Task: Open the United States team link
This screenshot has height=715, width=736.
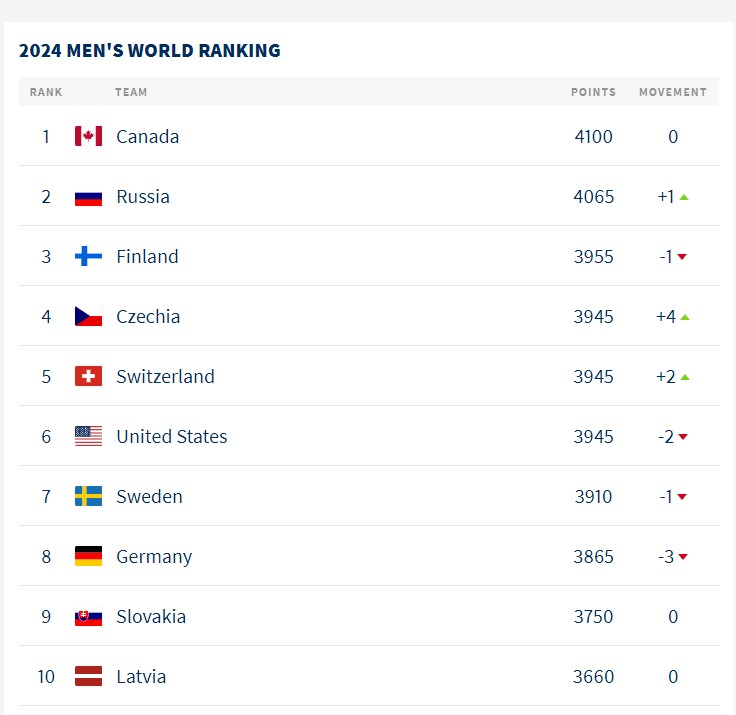Action: pos(172,437)
